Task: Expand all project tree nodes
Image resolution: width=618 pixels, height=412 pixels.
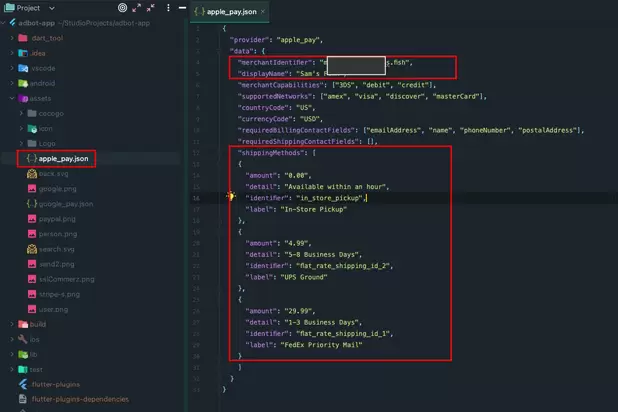Action: click(137, 8)
